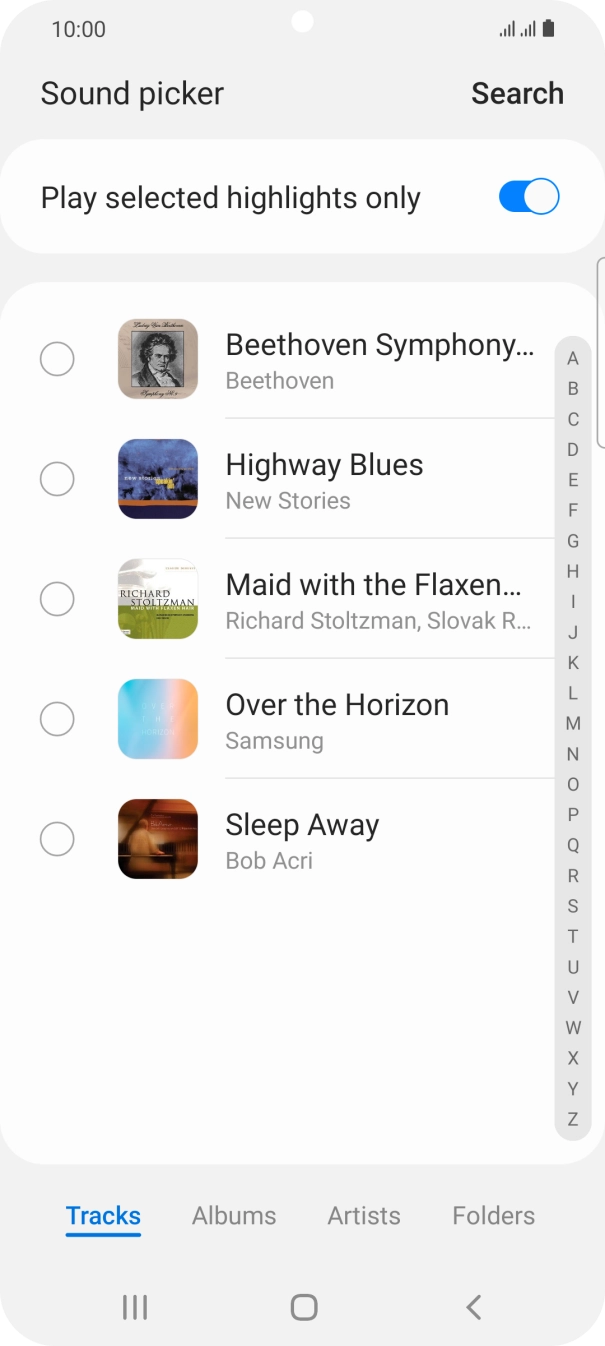Tap the Beethoven Symphony album artwork
The image size is (605, 1346).
pos(157,359)
